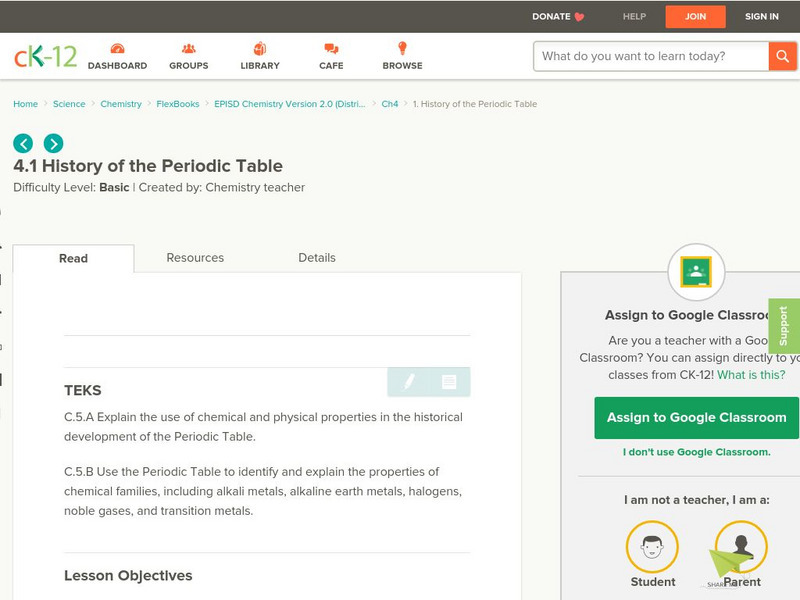Click the Assign to Google Classroom button
Viewport: 800px width, 600px height.
coord(696,418)
